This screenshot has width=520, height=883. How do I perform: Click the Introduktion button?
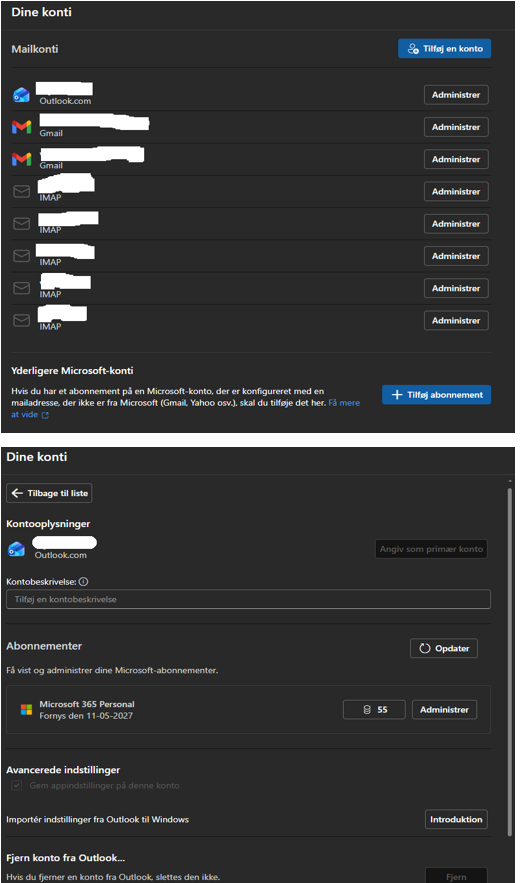point(456,819)
